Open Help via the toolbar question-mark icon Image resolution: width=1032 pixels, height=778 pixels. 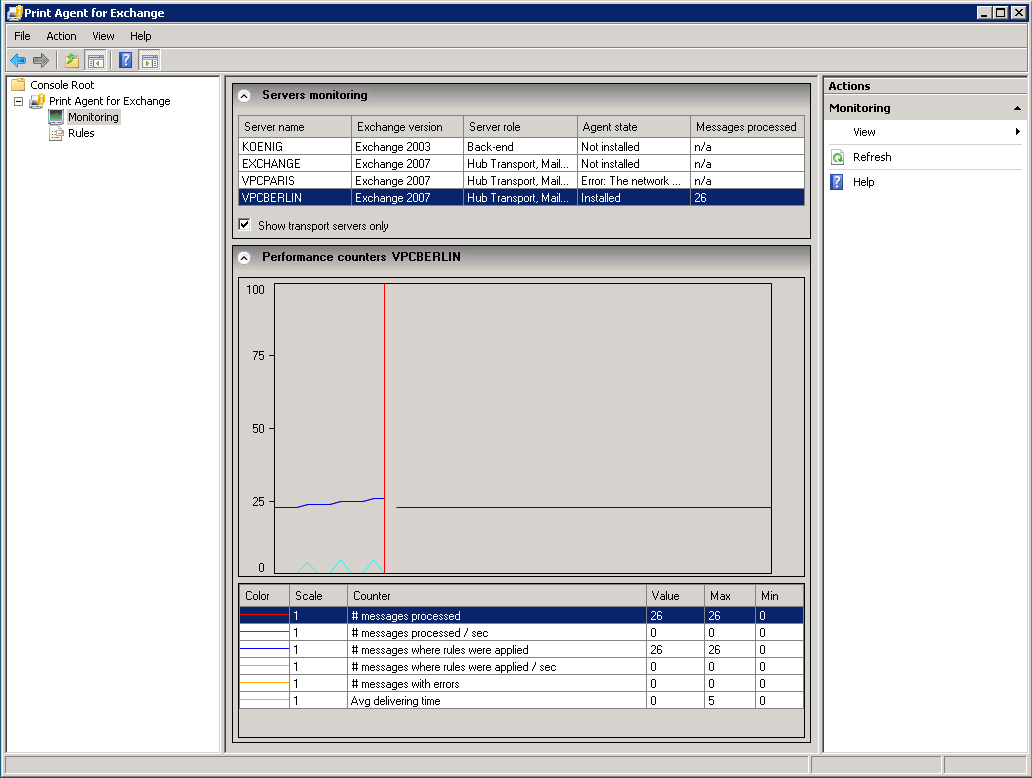pos(125,61)
